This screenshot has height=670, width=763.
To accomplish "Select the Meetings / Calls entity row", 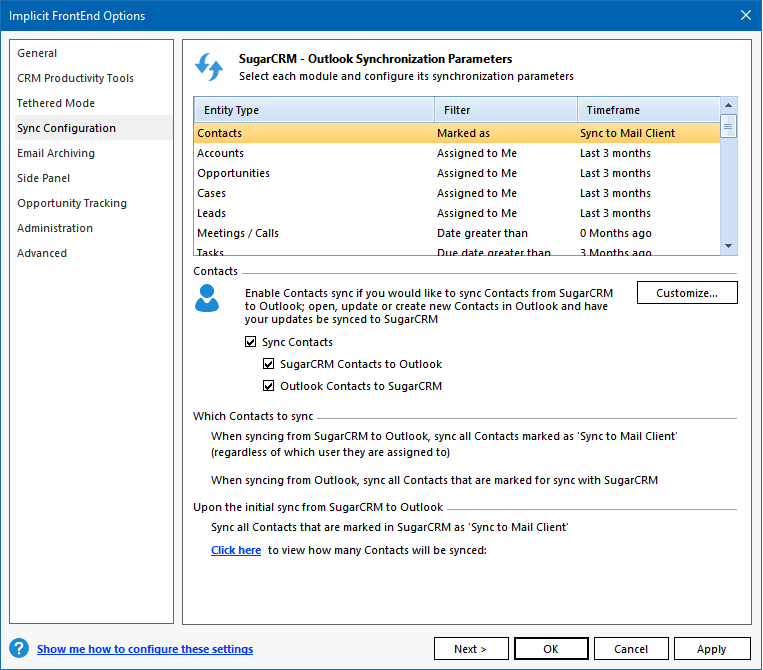I will (238, 233).
